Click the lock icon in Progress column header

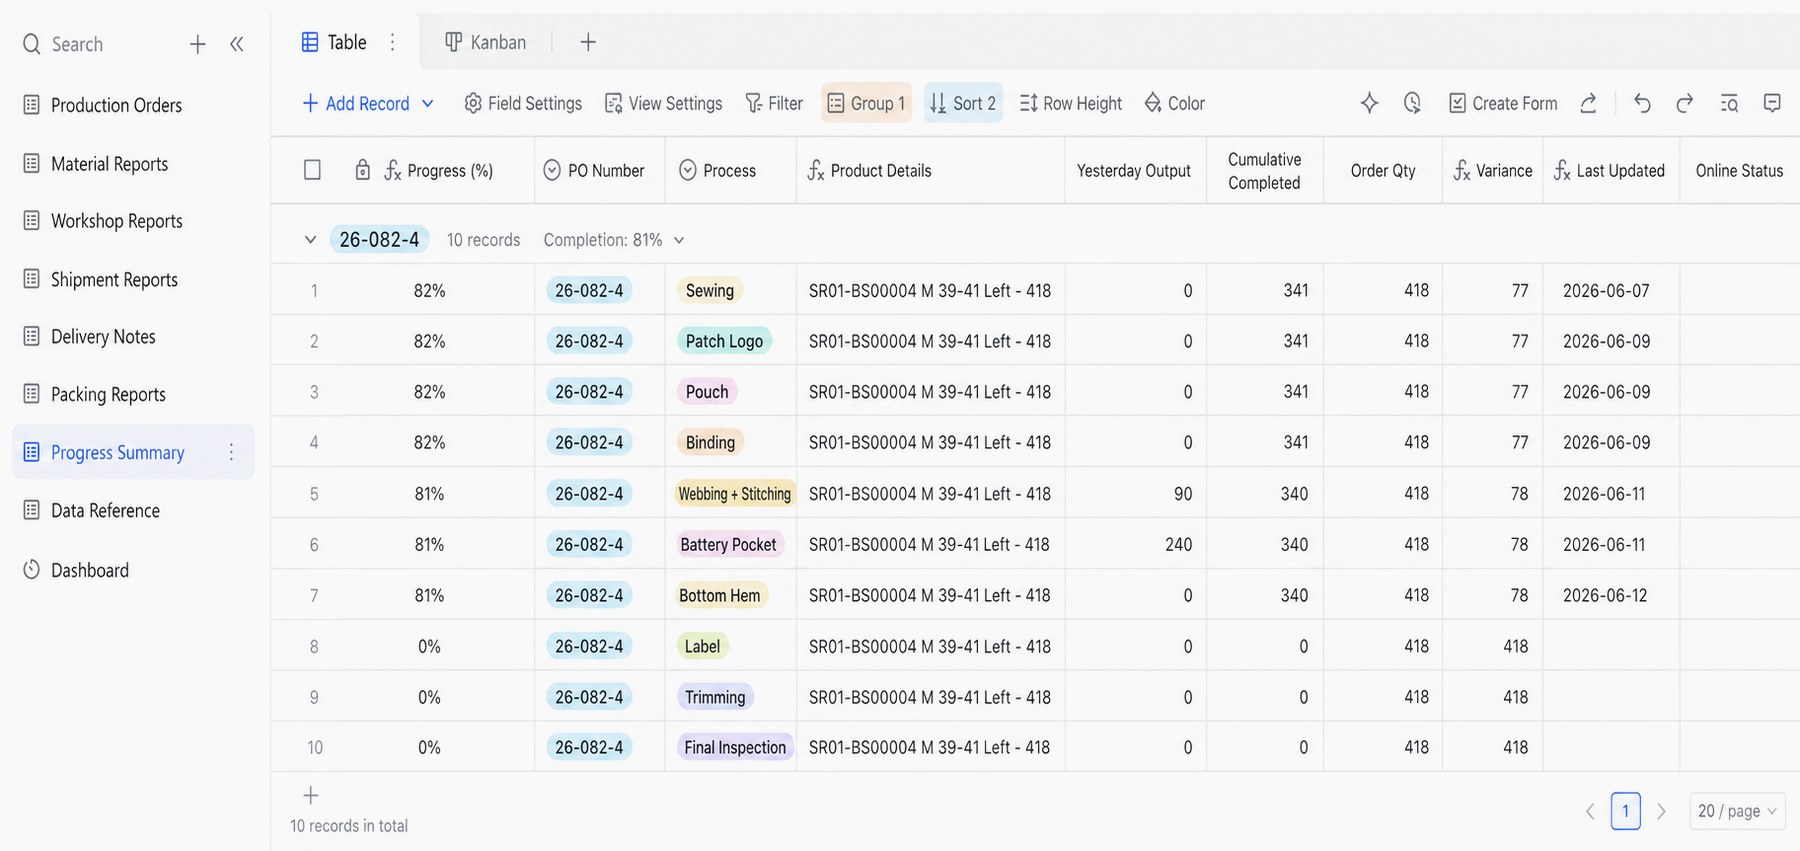363,170
